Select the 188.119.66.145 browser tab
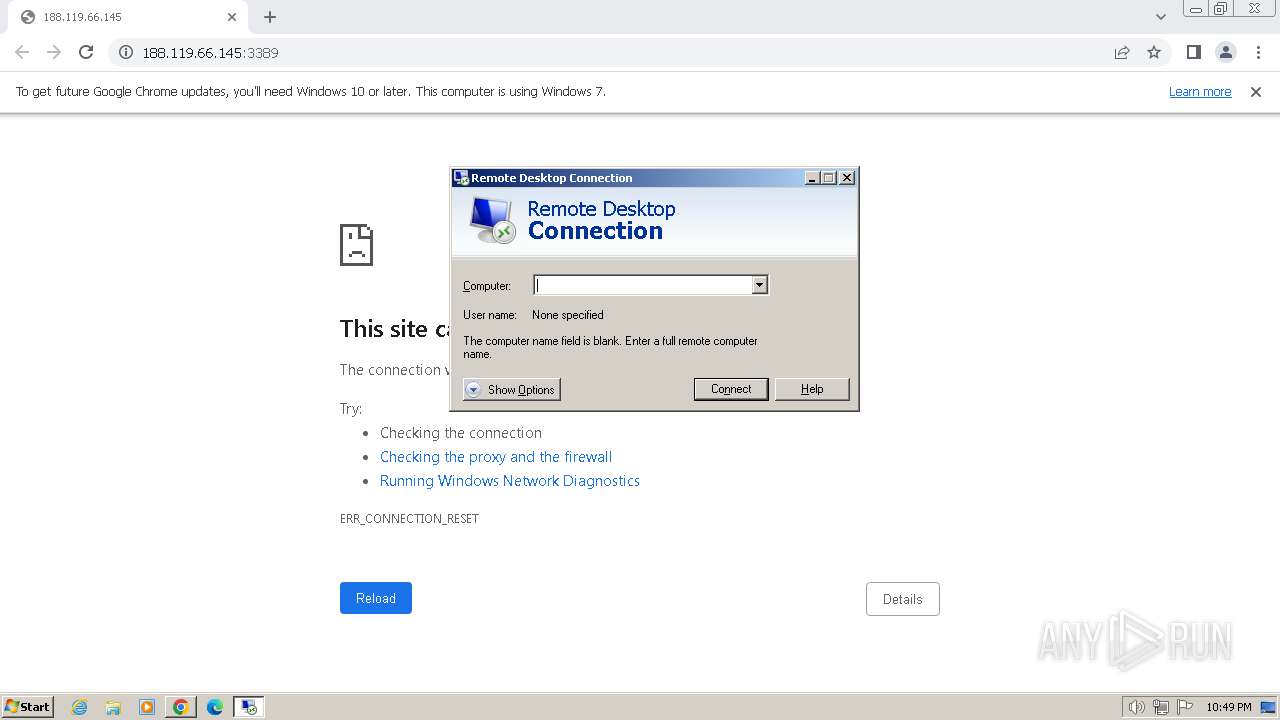1280x720 pixels. pos(128,17)
